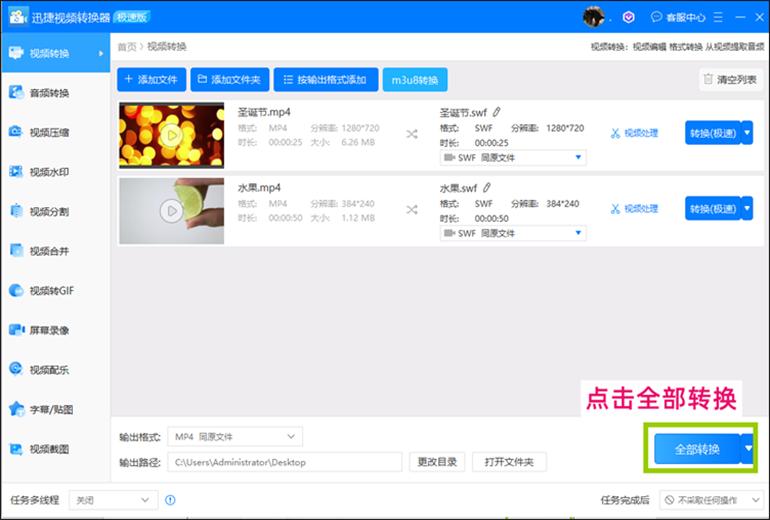Click the m3u8转换 button

click(415, 80)
